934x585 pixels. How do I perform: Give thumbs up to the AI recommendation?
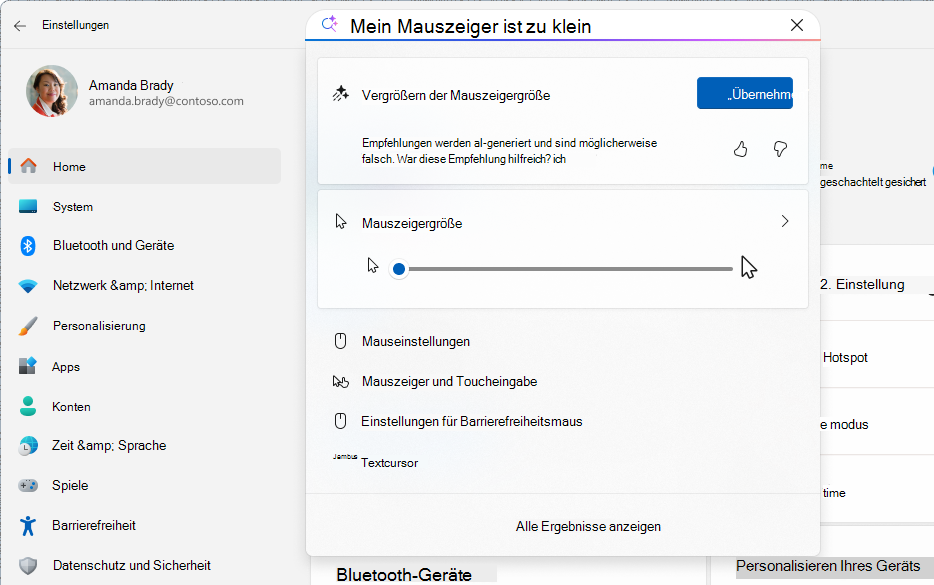[740, 148]
